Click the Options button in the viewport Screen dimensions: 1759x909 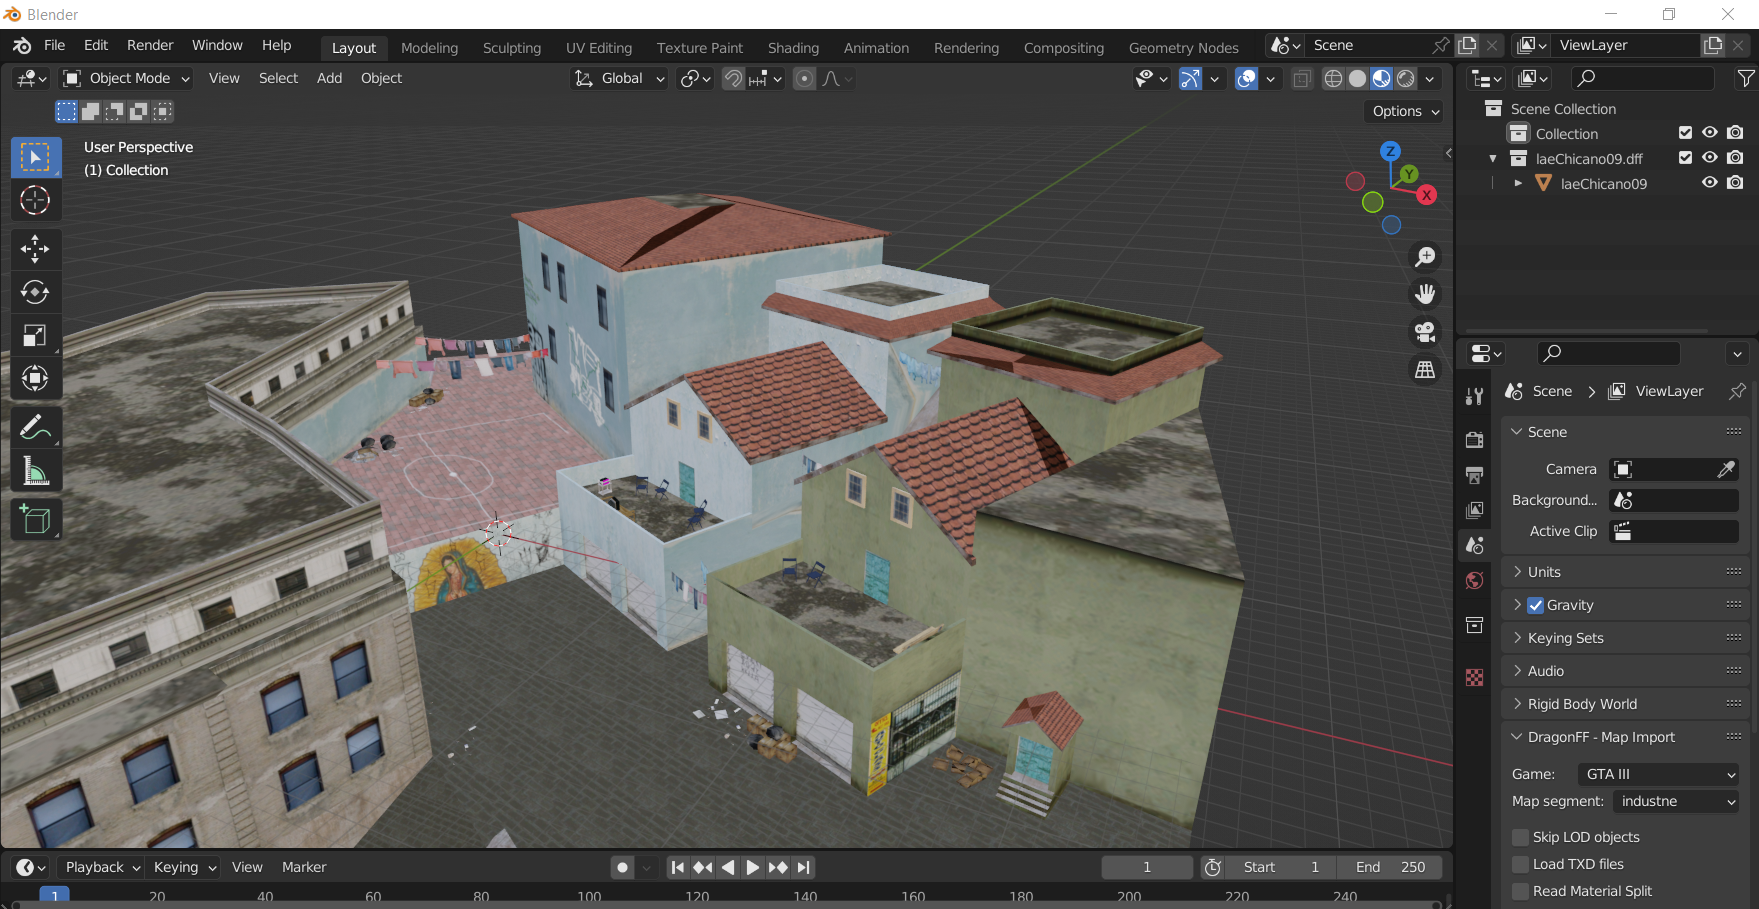[1406, 111]
